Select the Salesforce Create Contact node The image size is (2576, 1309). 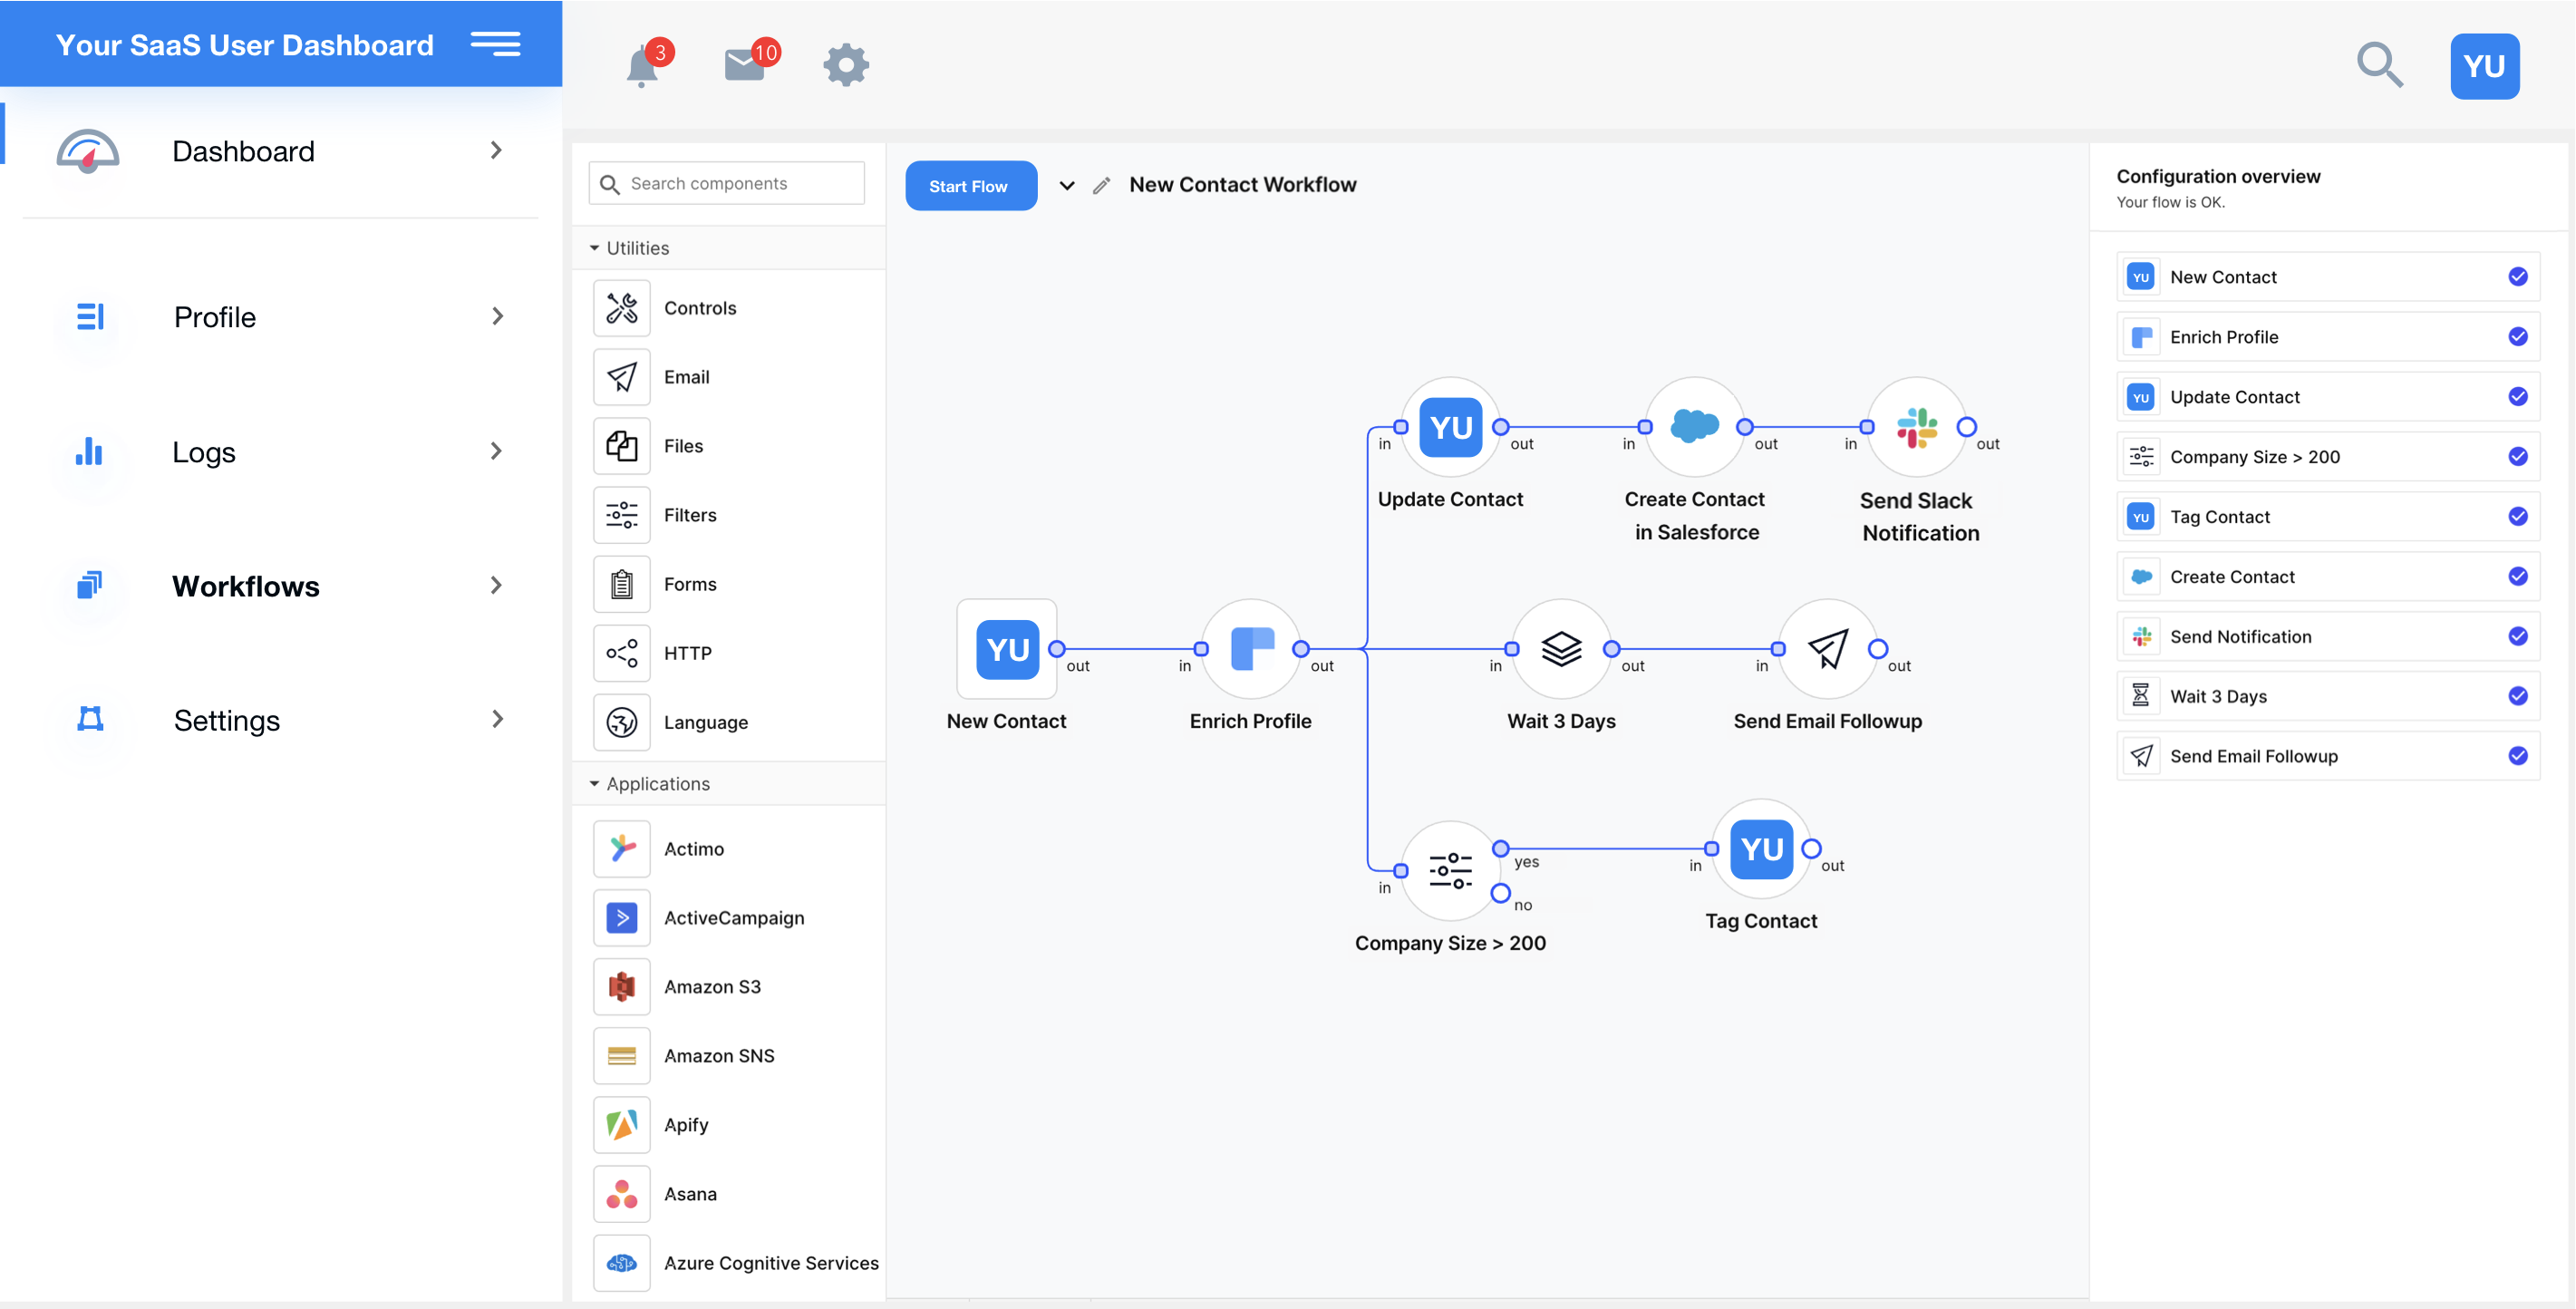tap(1694, 428)
